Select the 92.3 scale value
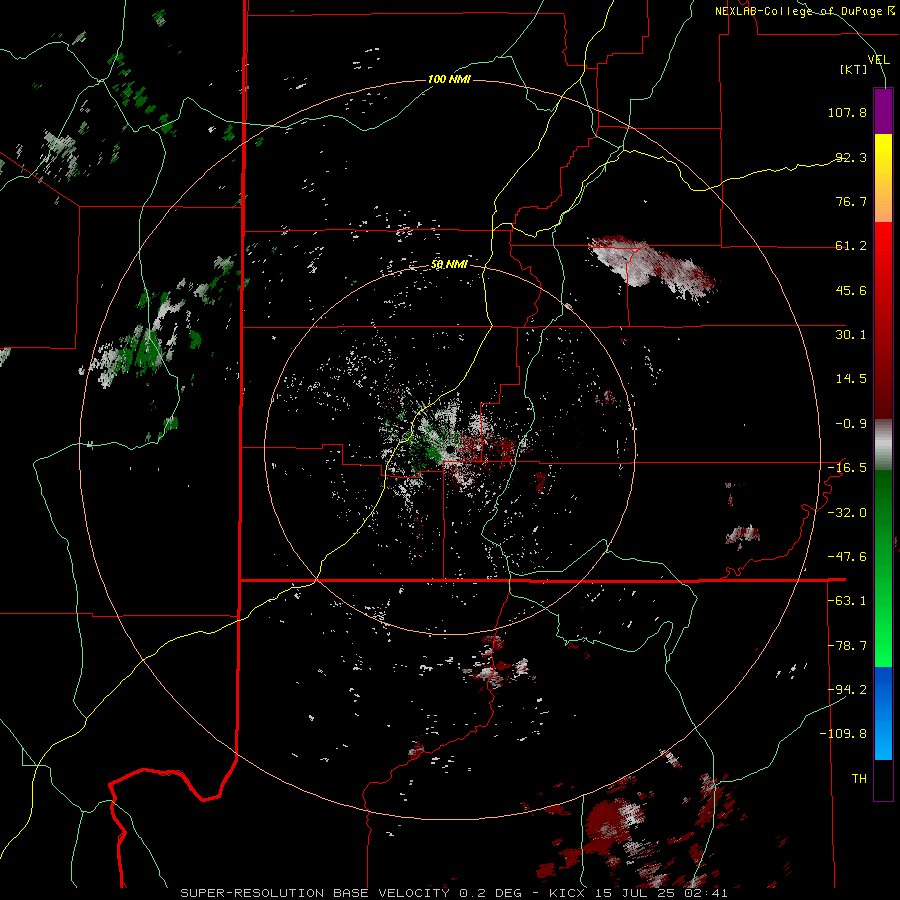The image size is (900, 900). pyautogui.click(x=851, y=157)
